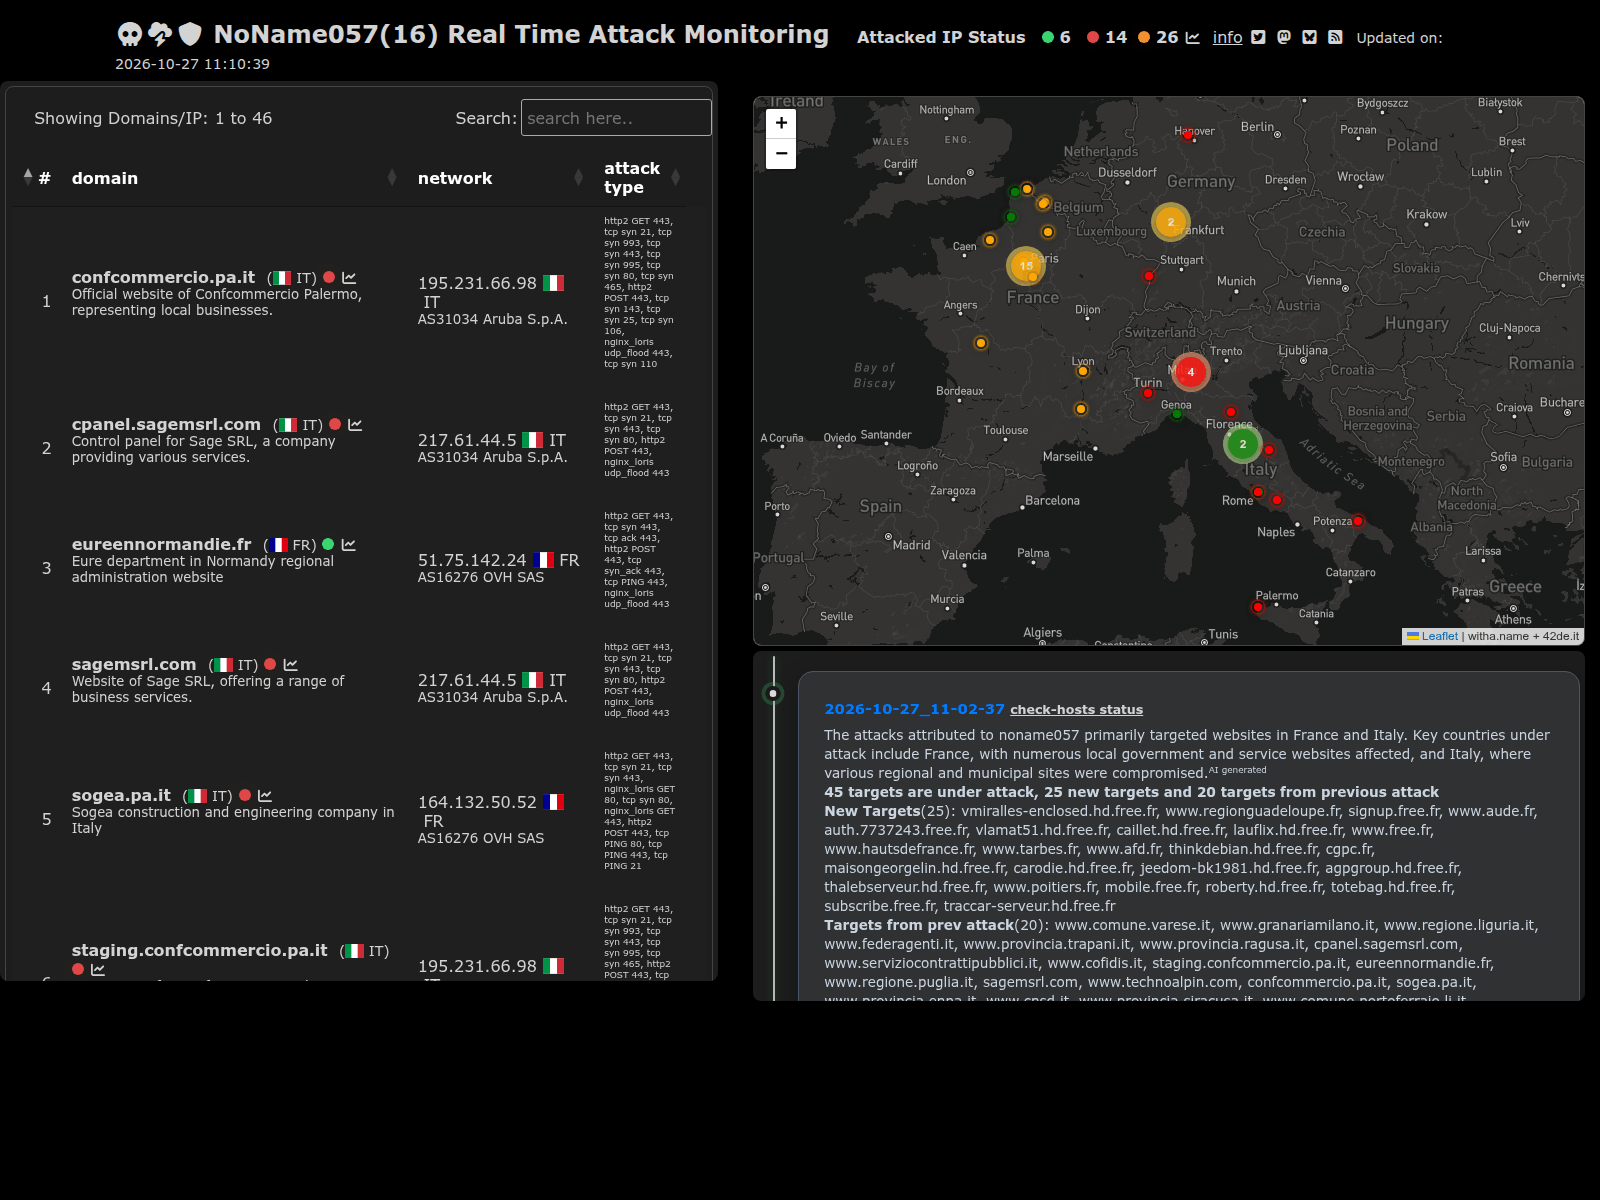The width and height of the screenshot is (1600, 1200).
Task: Open the chart icon next to eureennormandie.fr
Action: tap(349, 545)
